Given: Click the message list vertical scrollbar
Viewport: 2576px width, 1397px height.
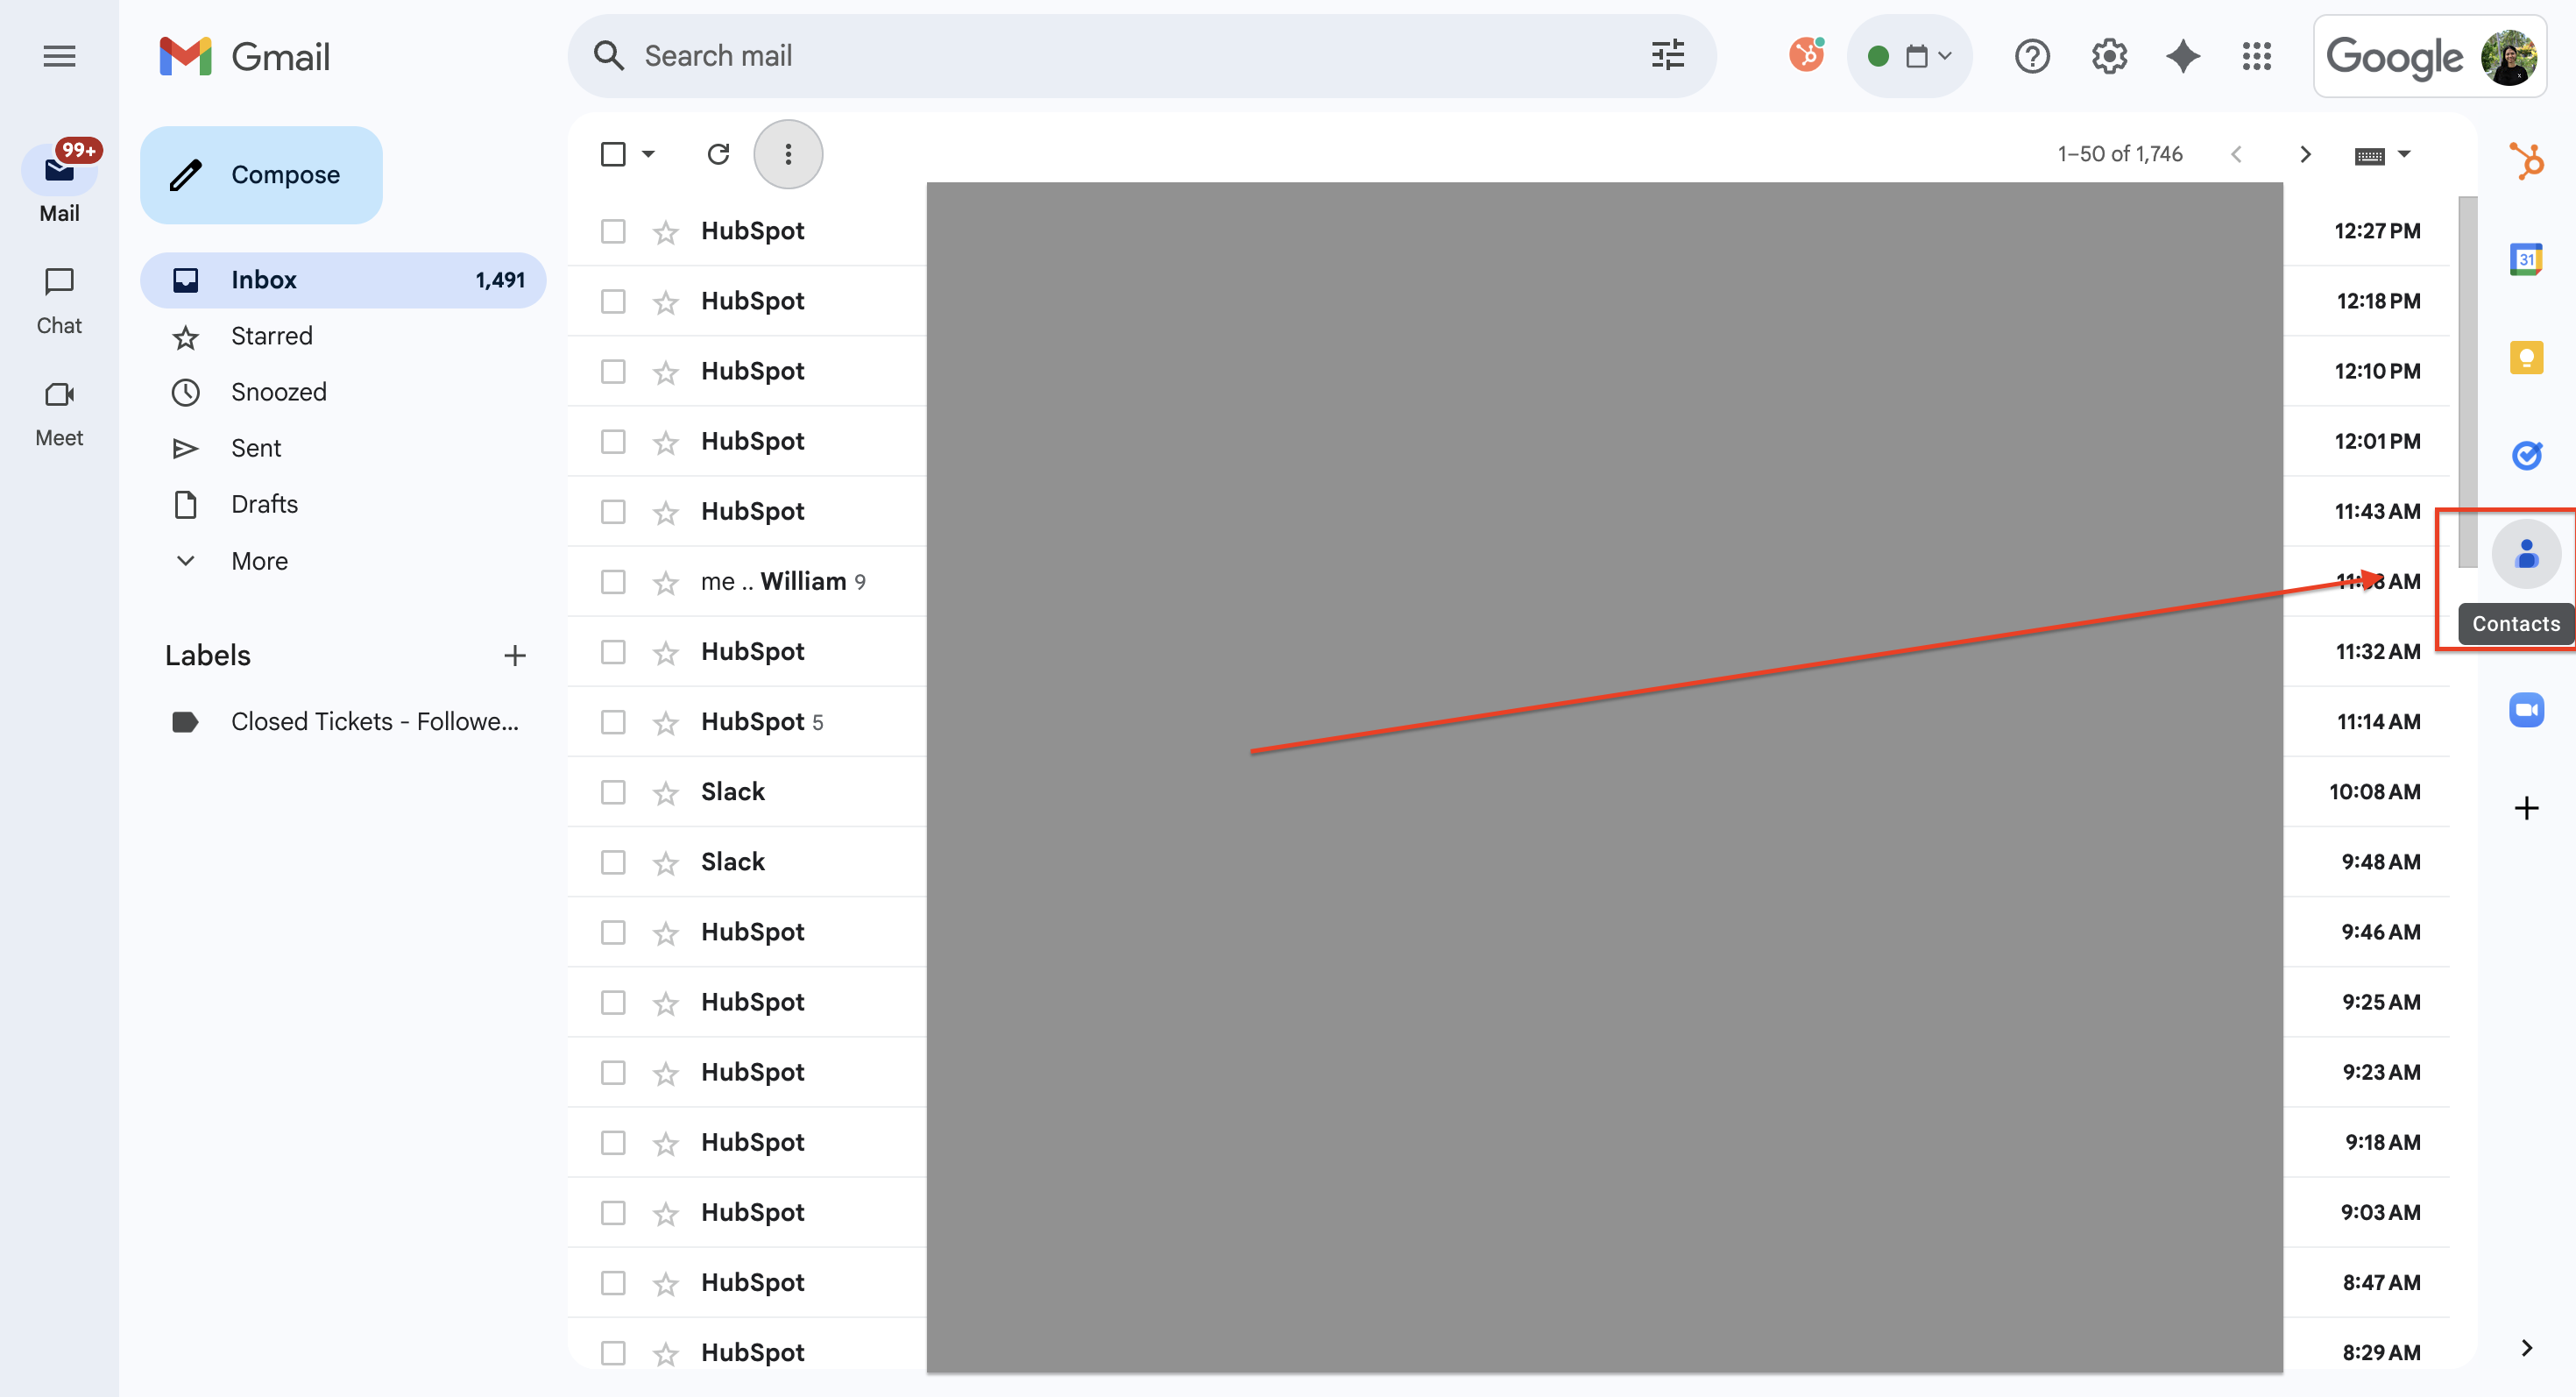Looking at the screenshot, I should pyautogui.click(x=2467, y=382).
